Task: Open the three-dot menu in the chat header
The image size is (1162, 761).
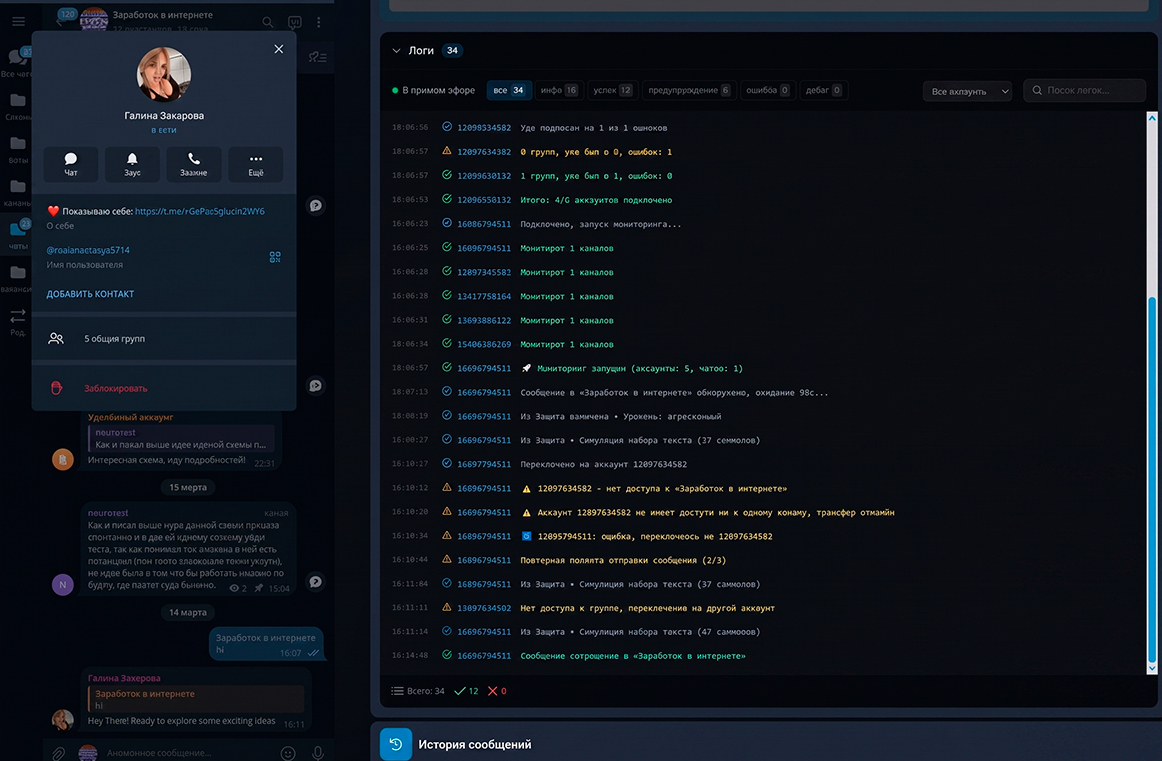Action: point(319,22)
